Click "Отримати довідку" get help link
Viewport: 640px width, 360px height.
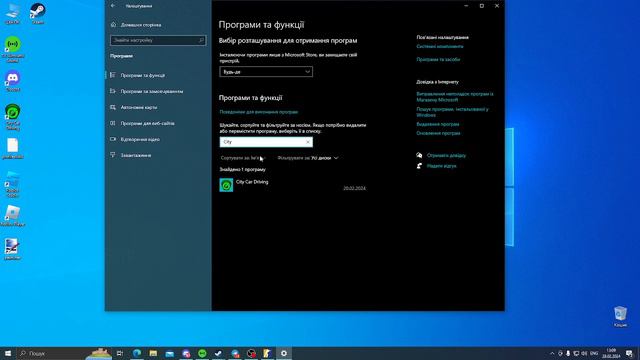[446, 156]
